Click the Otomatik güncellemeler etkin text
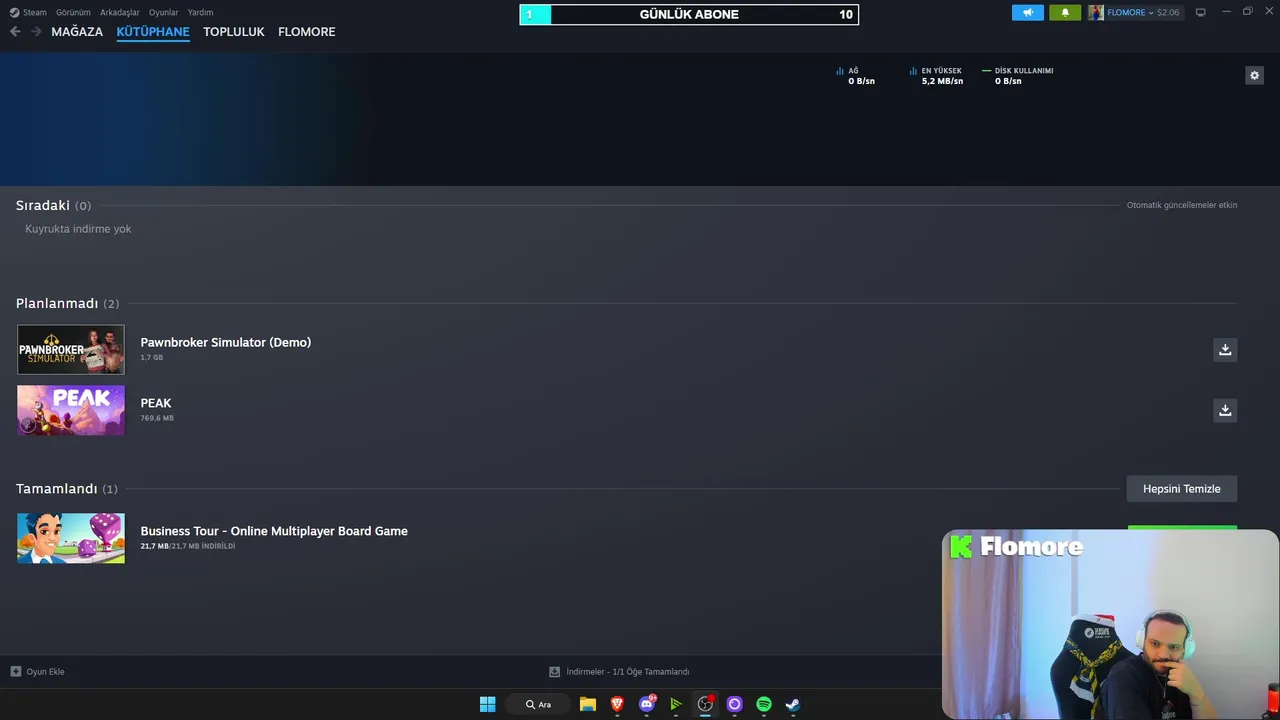 pyautogui.click(x=1182, y=205)
